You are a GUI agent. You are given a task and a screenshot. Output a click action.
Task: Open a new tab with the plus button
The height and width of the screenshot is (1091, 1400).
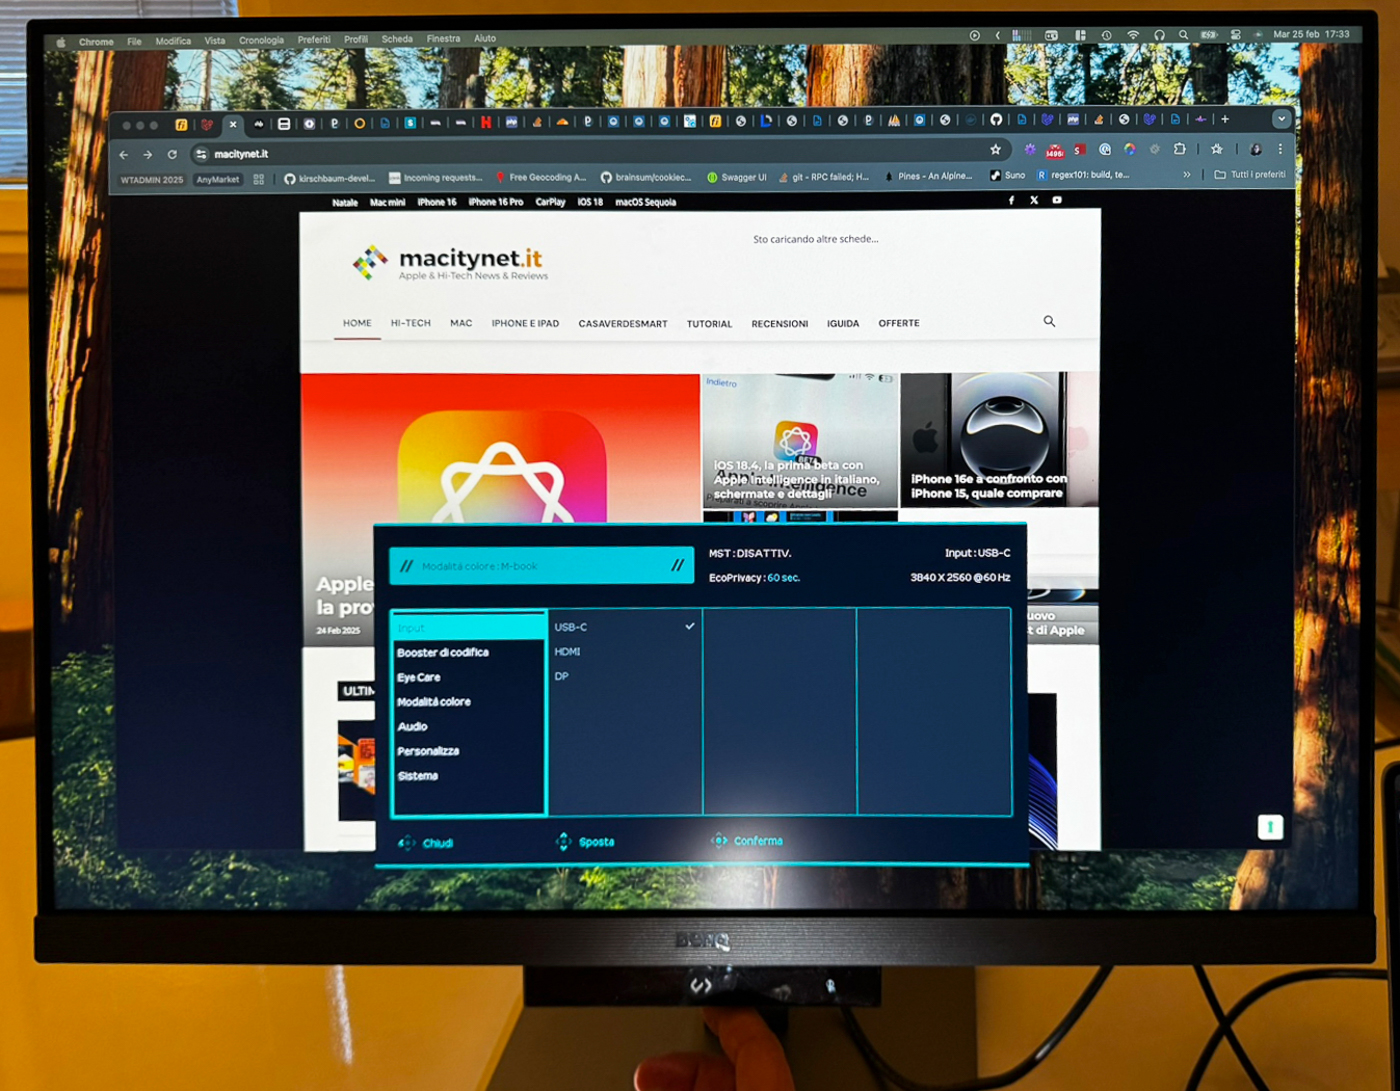coord(1225,119)
